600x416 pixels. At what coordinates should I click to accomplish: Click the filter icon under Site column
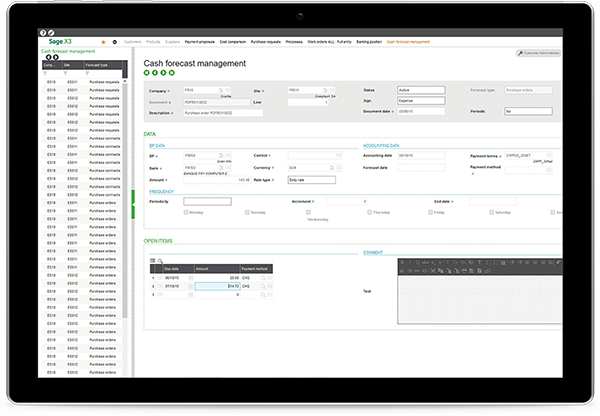coord(65,73)
